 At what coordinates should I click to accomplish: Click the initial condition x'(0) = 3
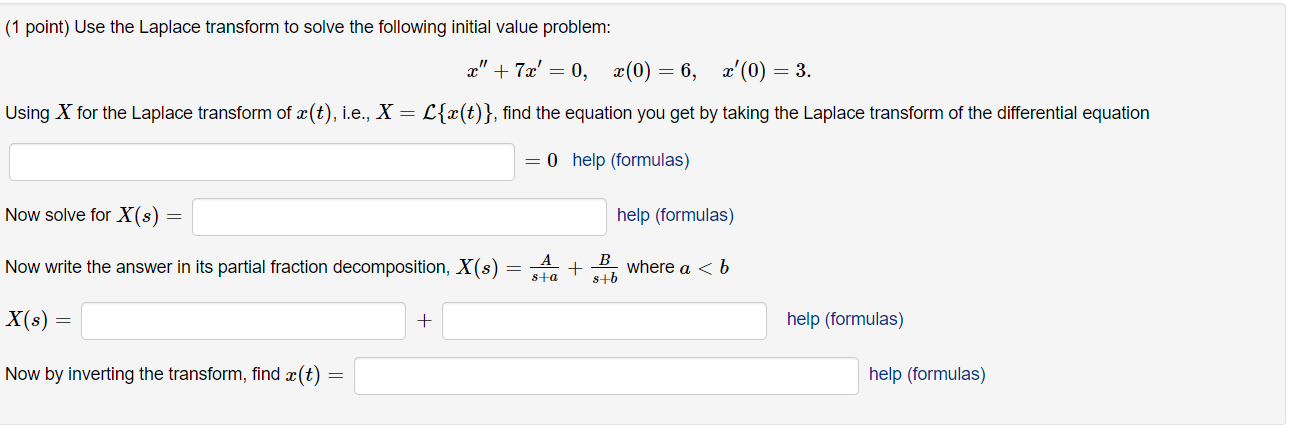coord(766,71)
